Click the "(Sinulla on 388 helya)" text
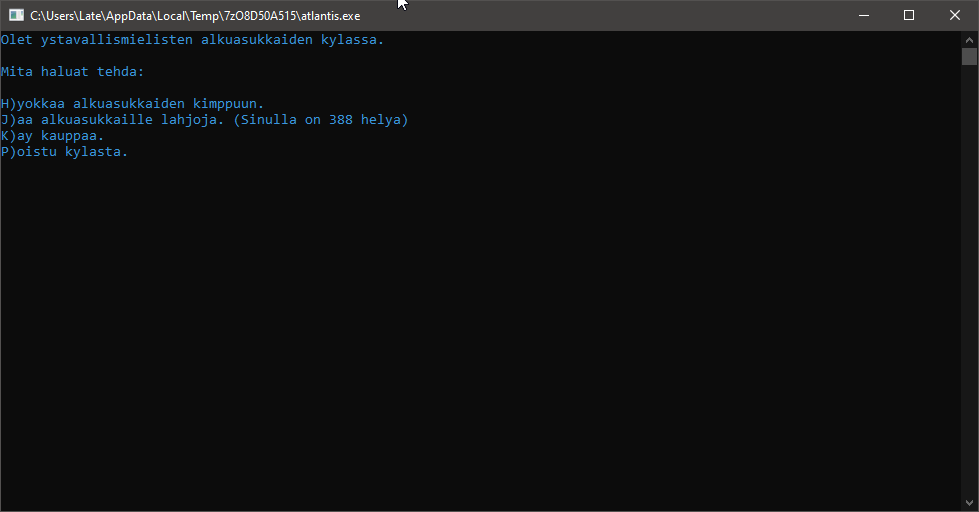 click(320, 120)
